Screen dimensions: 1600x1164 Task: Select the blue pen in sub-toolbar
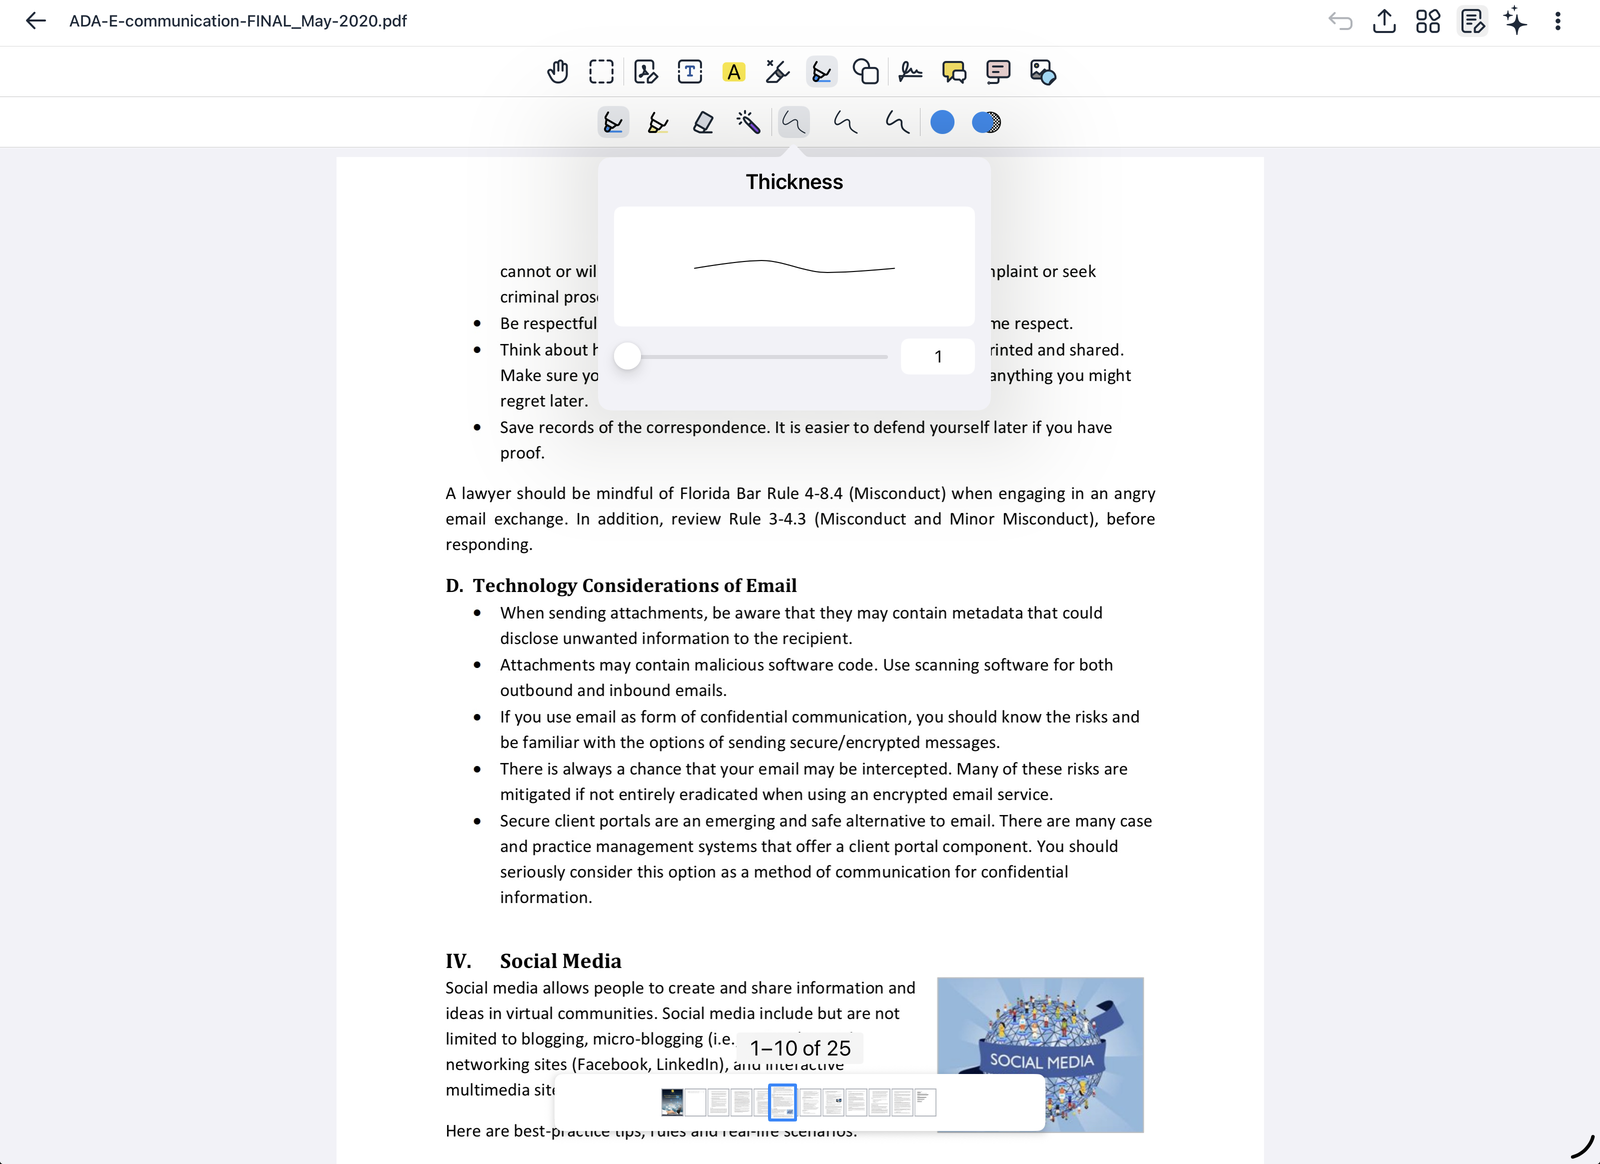point(613,122)
